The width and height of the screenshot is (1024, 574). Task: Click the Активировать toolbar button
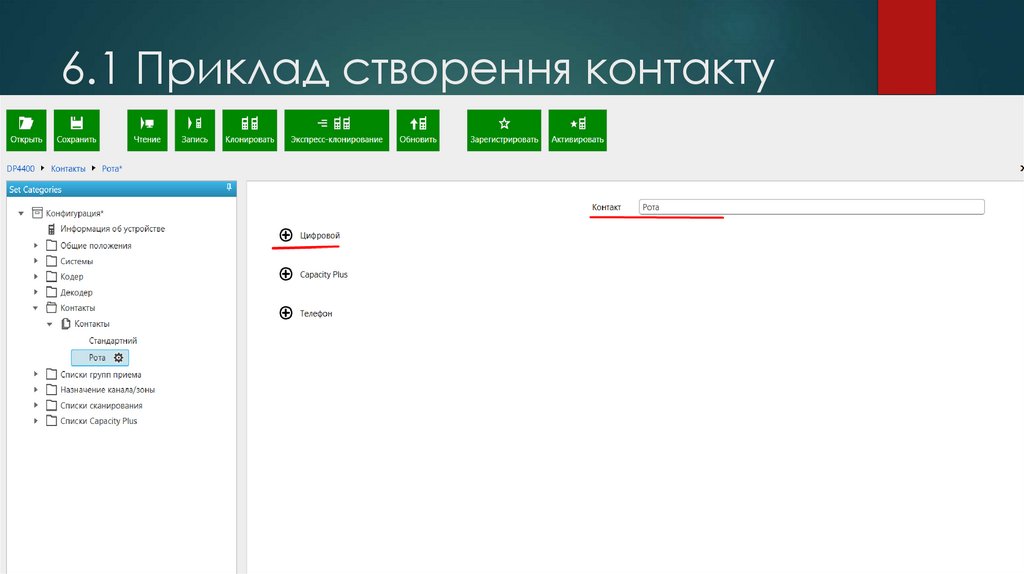577,130
